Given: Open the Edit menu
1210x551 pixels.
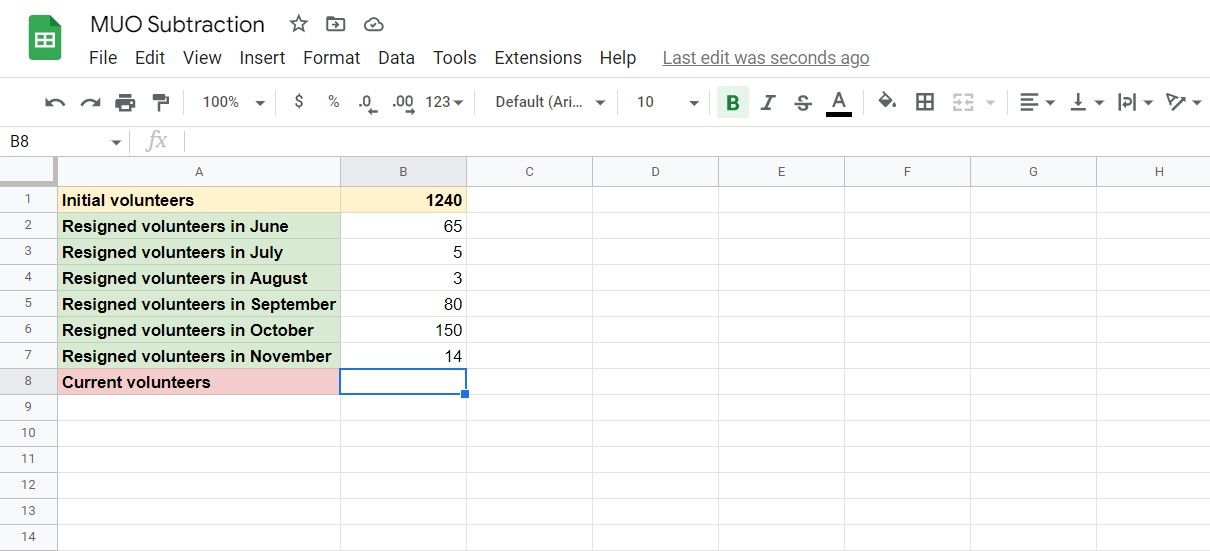Looking at the screenshot, I should point(150,58).
